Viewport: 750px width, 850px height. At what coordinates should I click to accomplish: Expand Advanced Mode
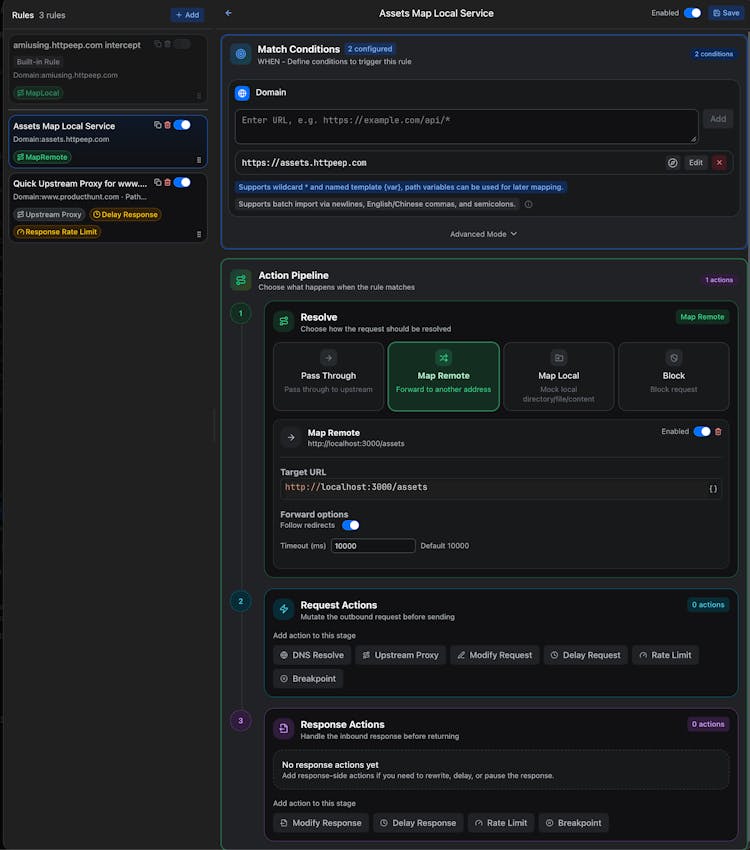point(484,234)
